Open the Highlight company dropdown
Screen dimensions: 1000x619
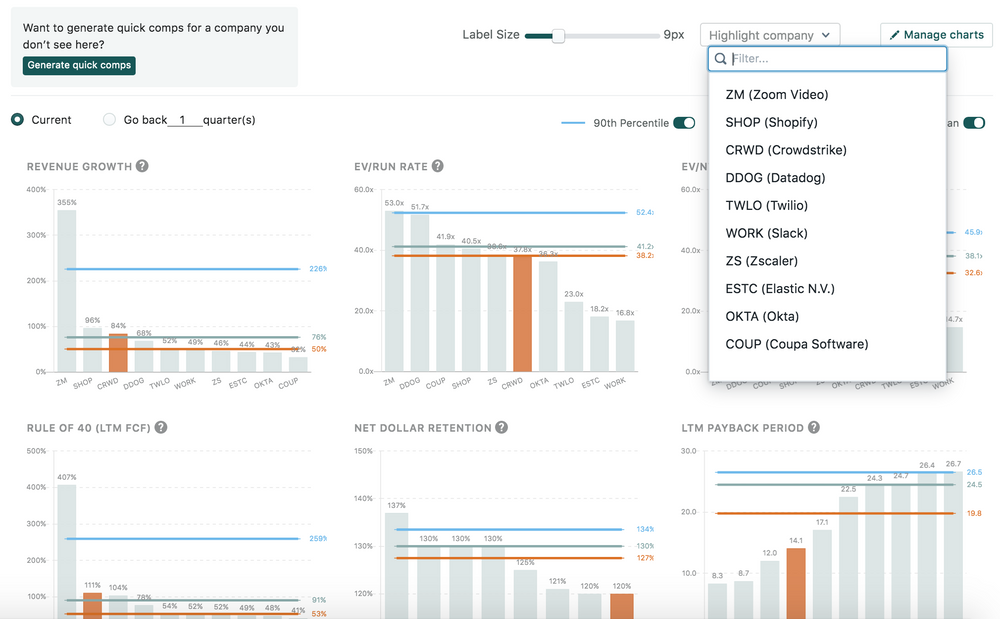coord(769,34)
